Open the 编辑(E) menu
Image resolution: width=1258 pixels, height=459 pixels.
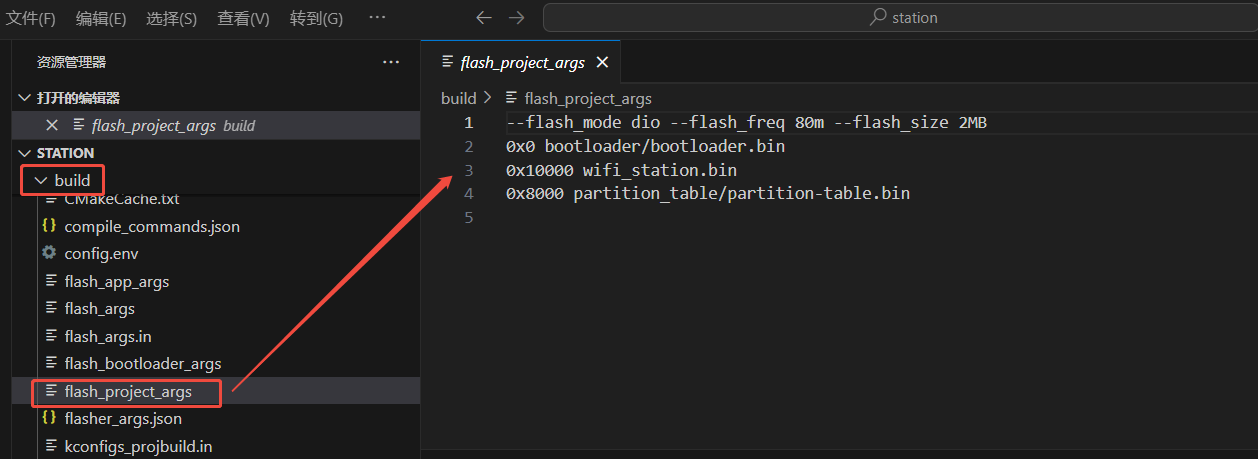pyautogui.click(x=101, y=18)
